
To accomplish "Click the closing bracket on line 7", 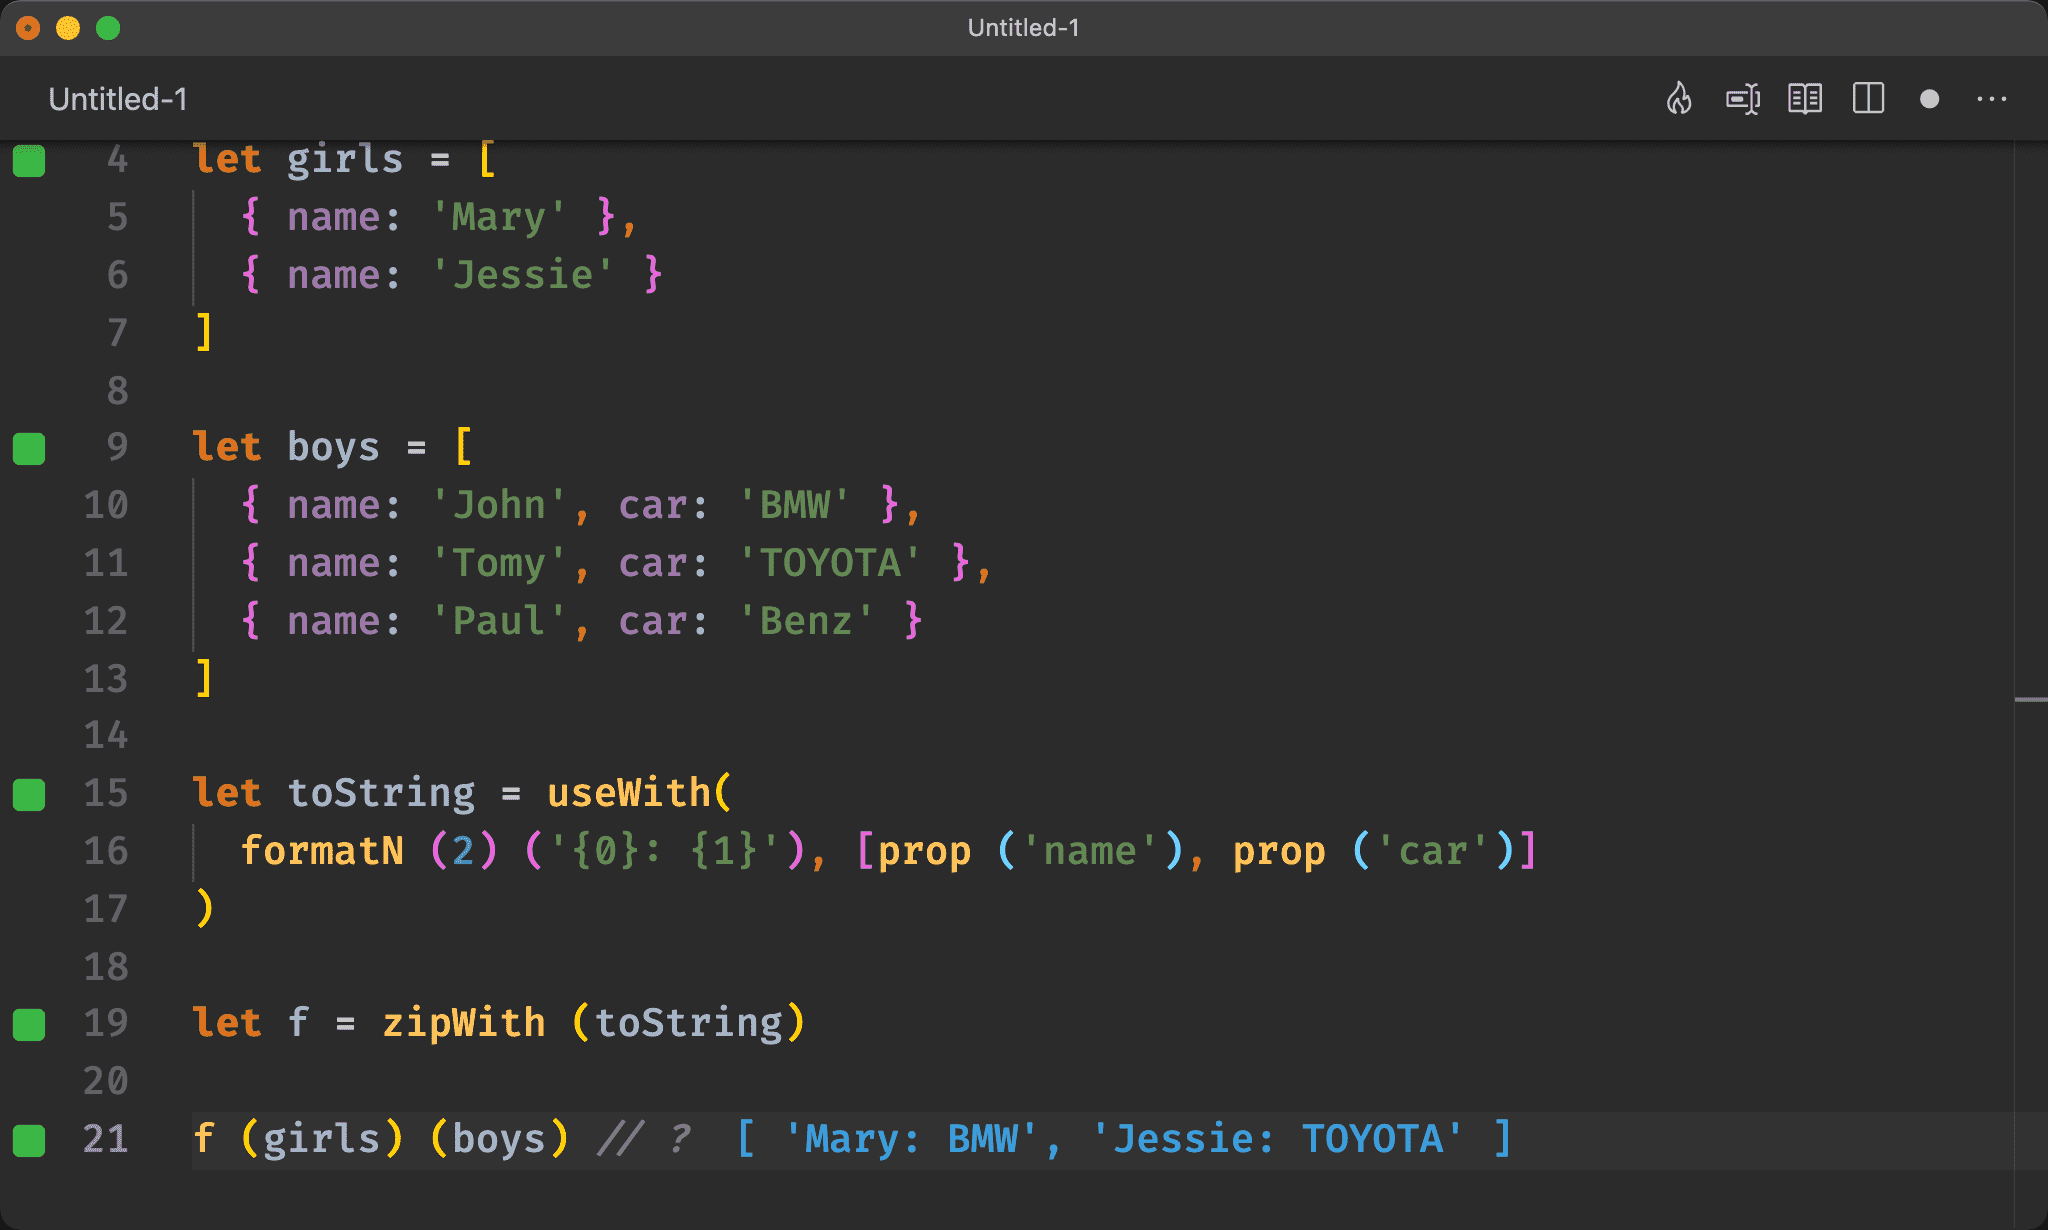I will coord(204,332).
